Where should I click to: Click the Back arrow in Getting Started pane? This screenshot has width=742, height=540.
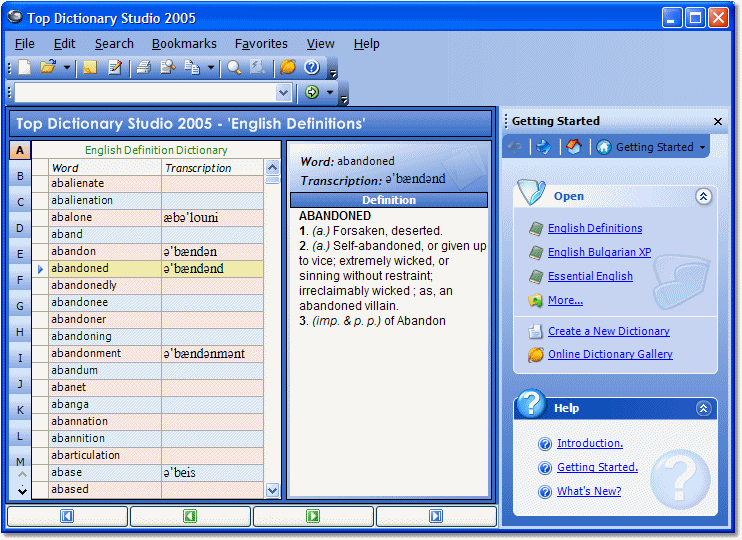pos(515,147)
